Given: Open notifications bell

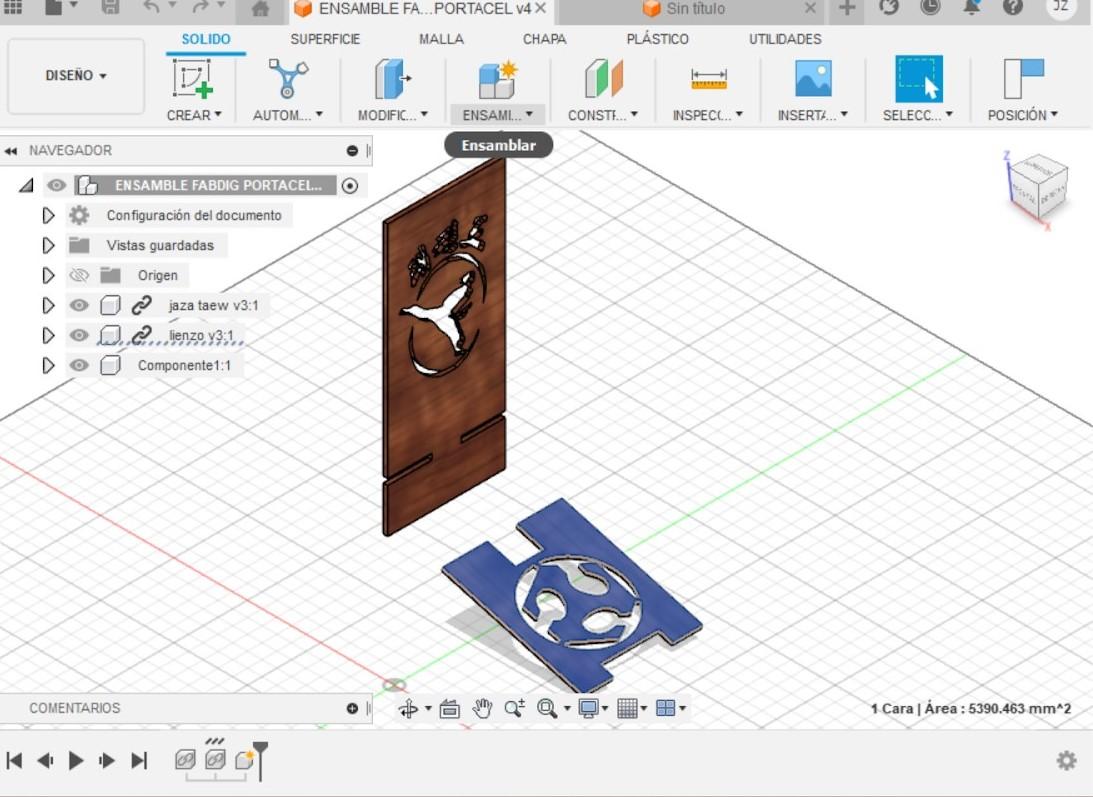Looking at the screenshot, I should pyautogui.click(x=972, y=7).
